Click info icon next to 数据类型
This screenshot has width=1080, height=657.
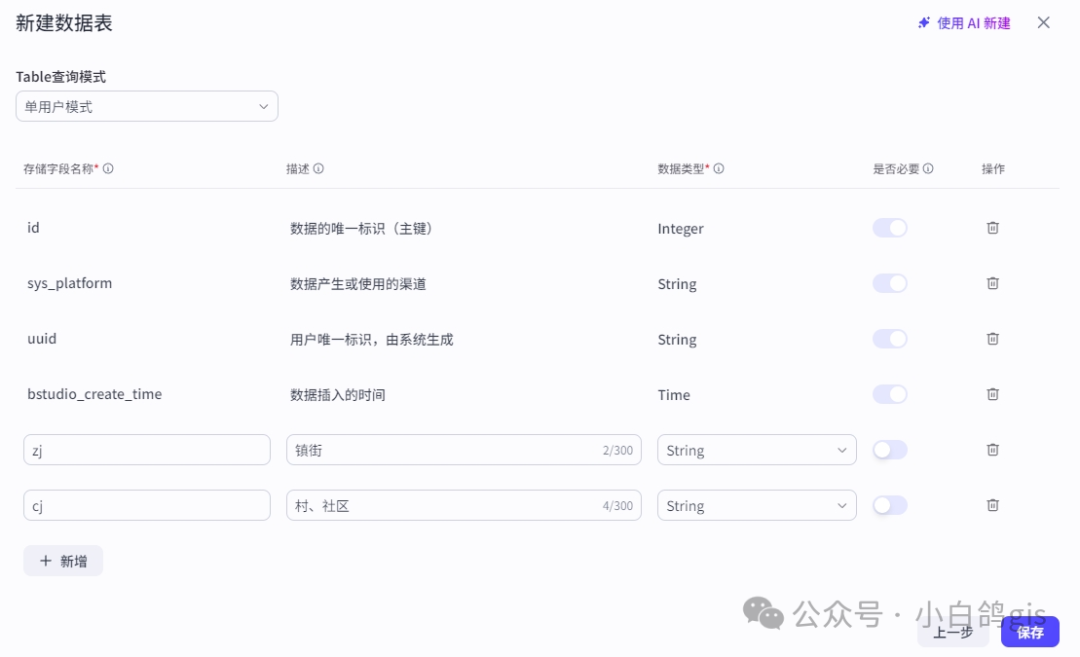718,169
